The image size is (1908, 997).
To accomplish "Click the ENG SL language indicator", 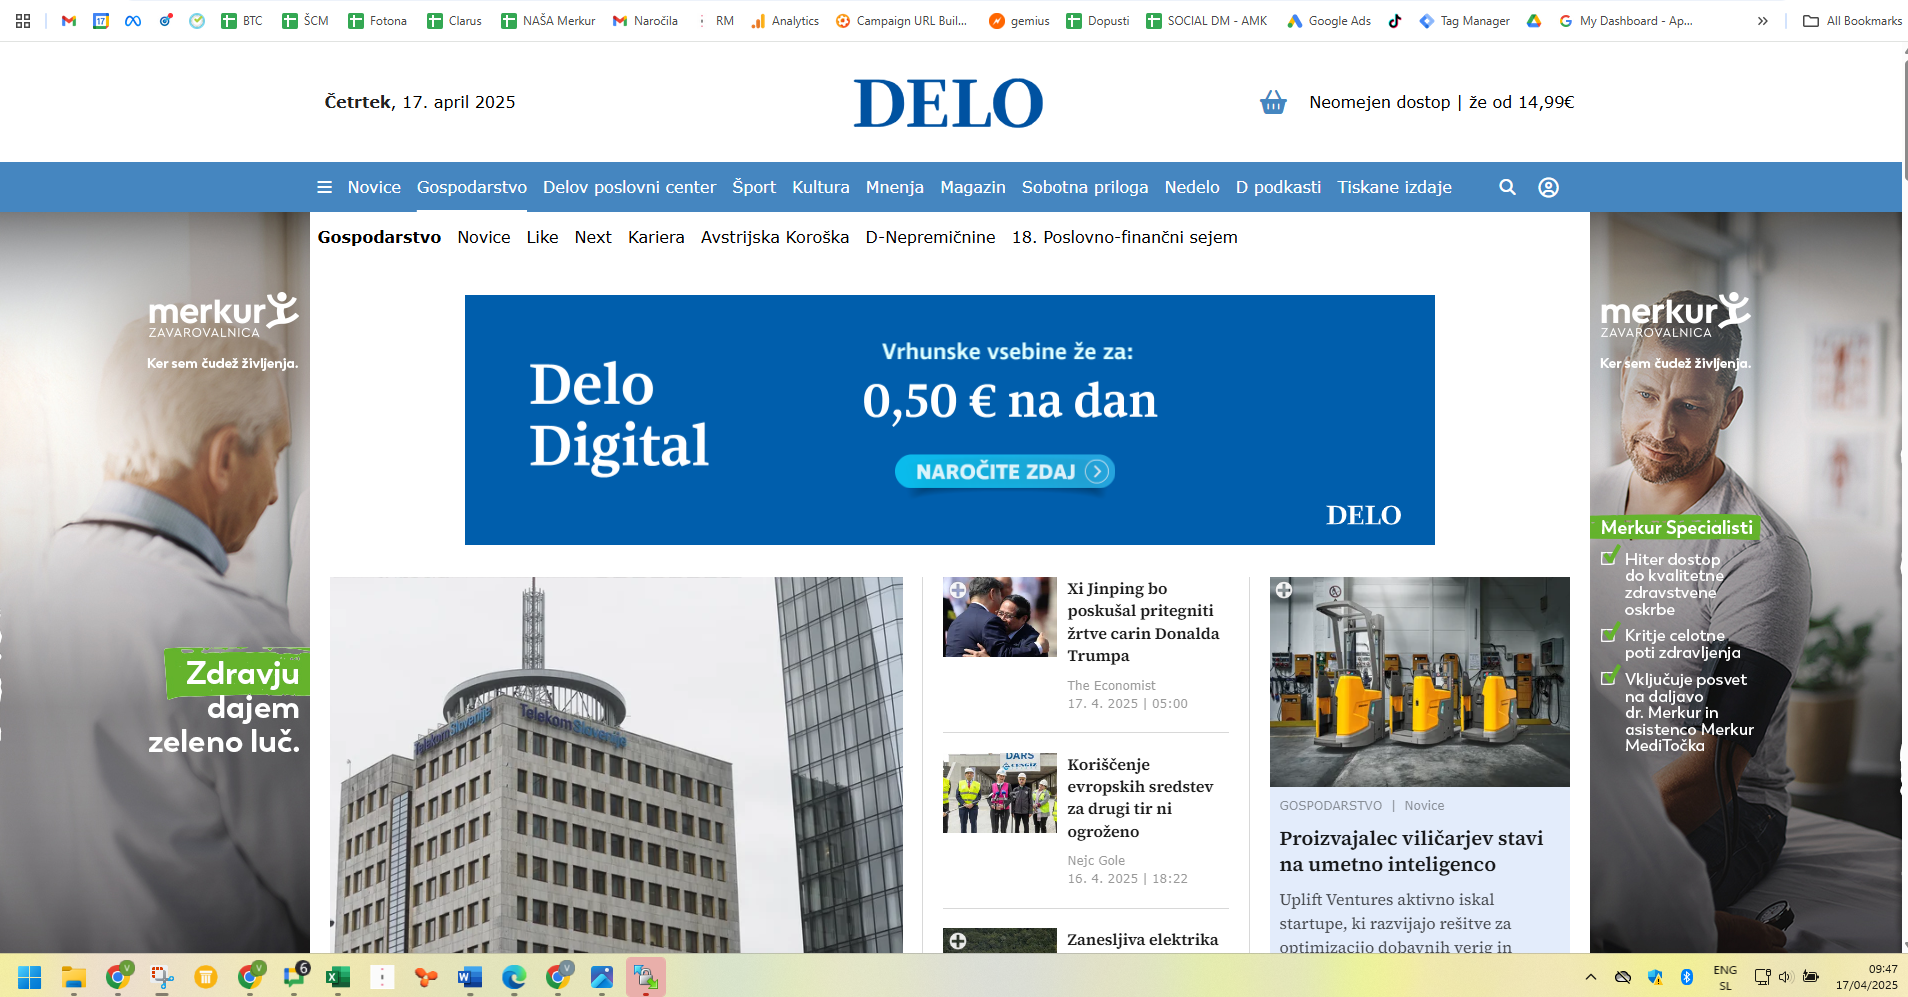I will pyautogui.click(x=1725, y=977).
